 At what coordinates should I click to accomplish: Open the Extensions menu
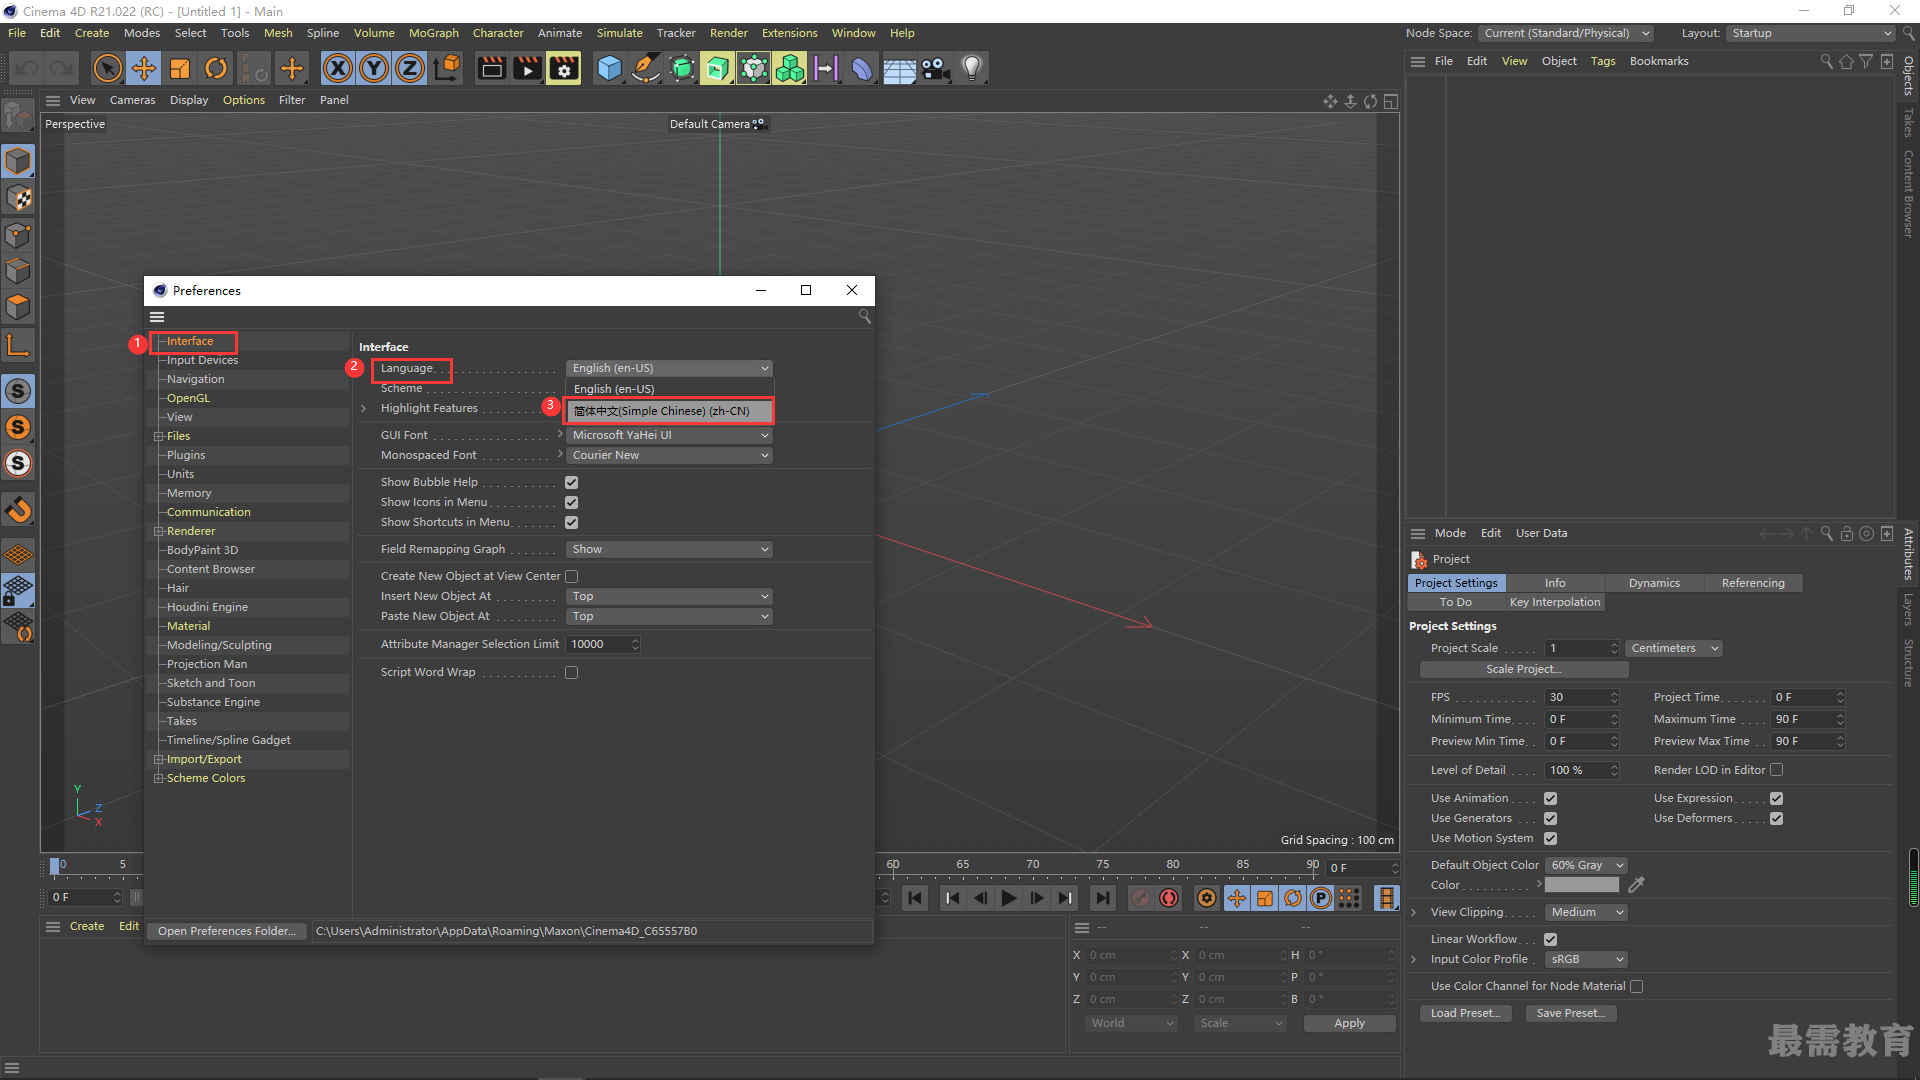789,33
